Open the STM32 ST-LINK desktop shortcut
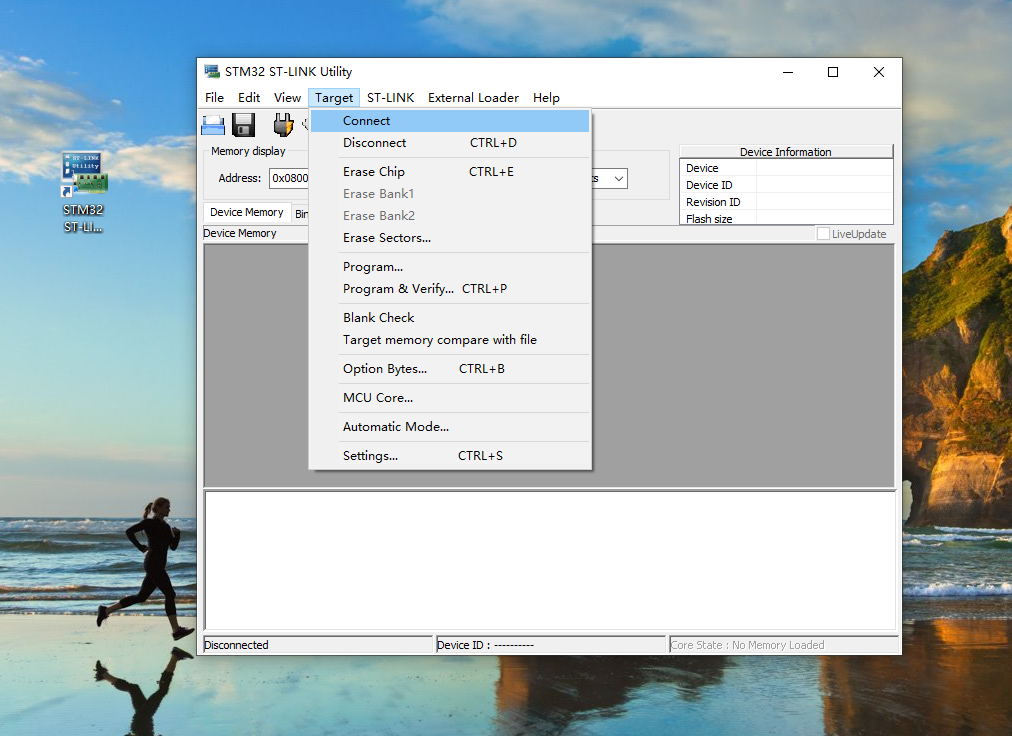The height and width of the screenshot is (736, 1012). 84,192
